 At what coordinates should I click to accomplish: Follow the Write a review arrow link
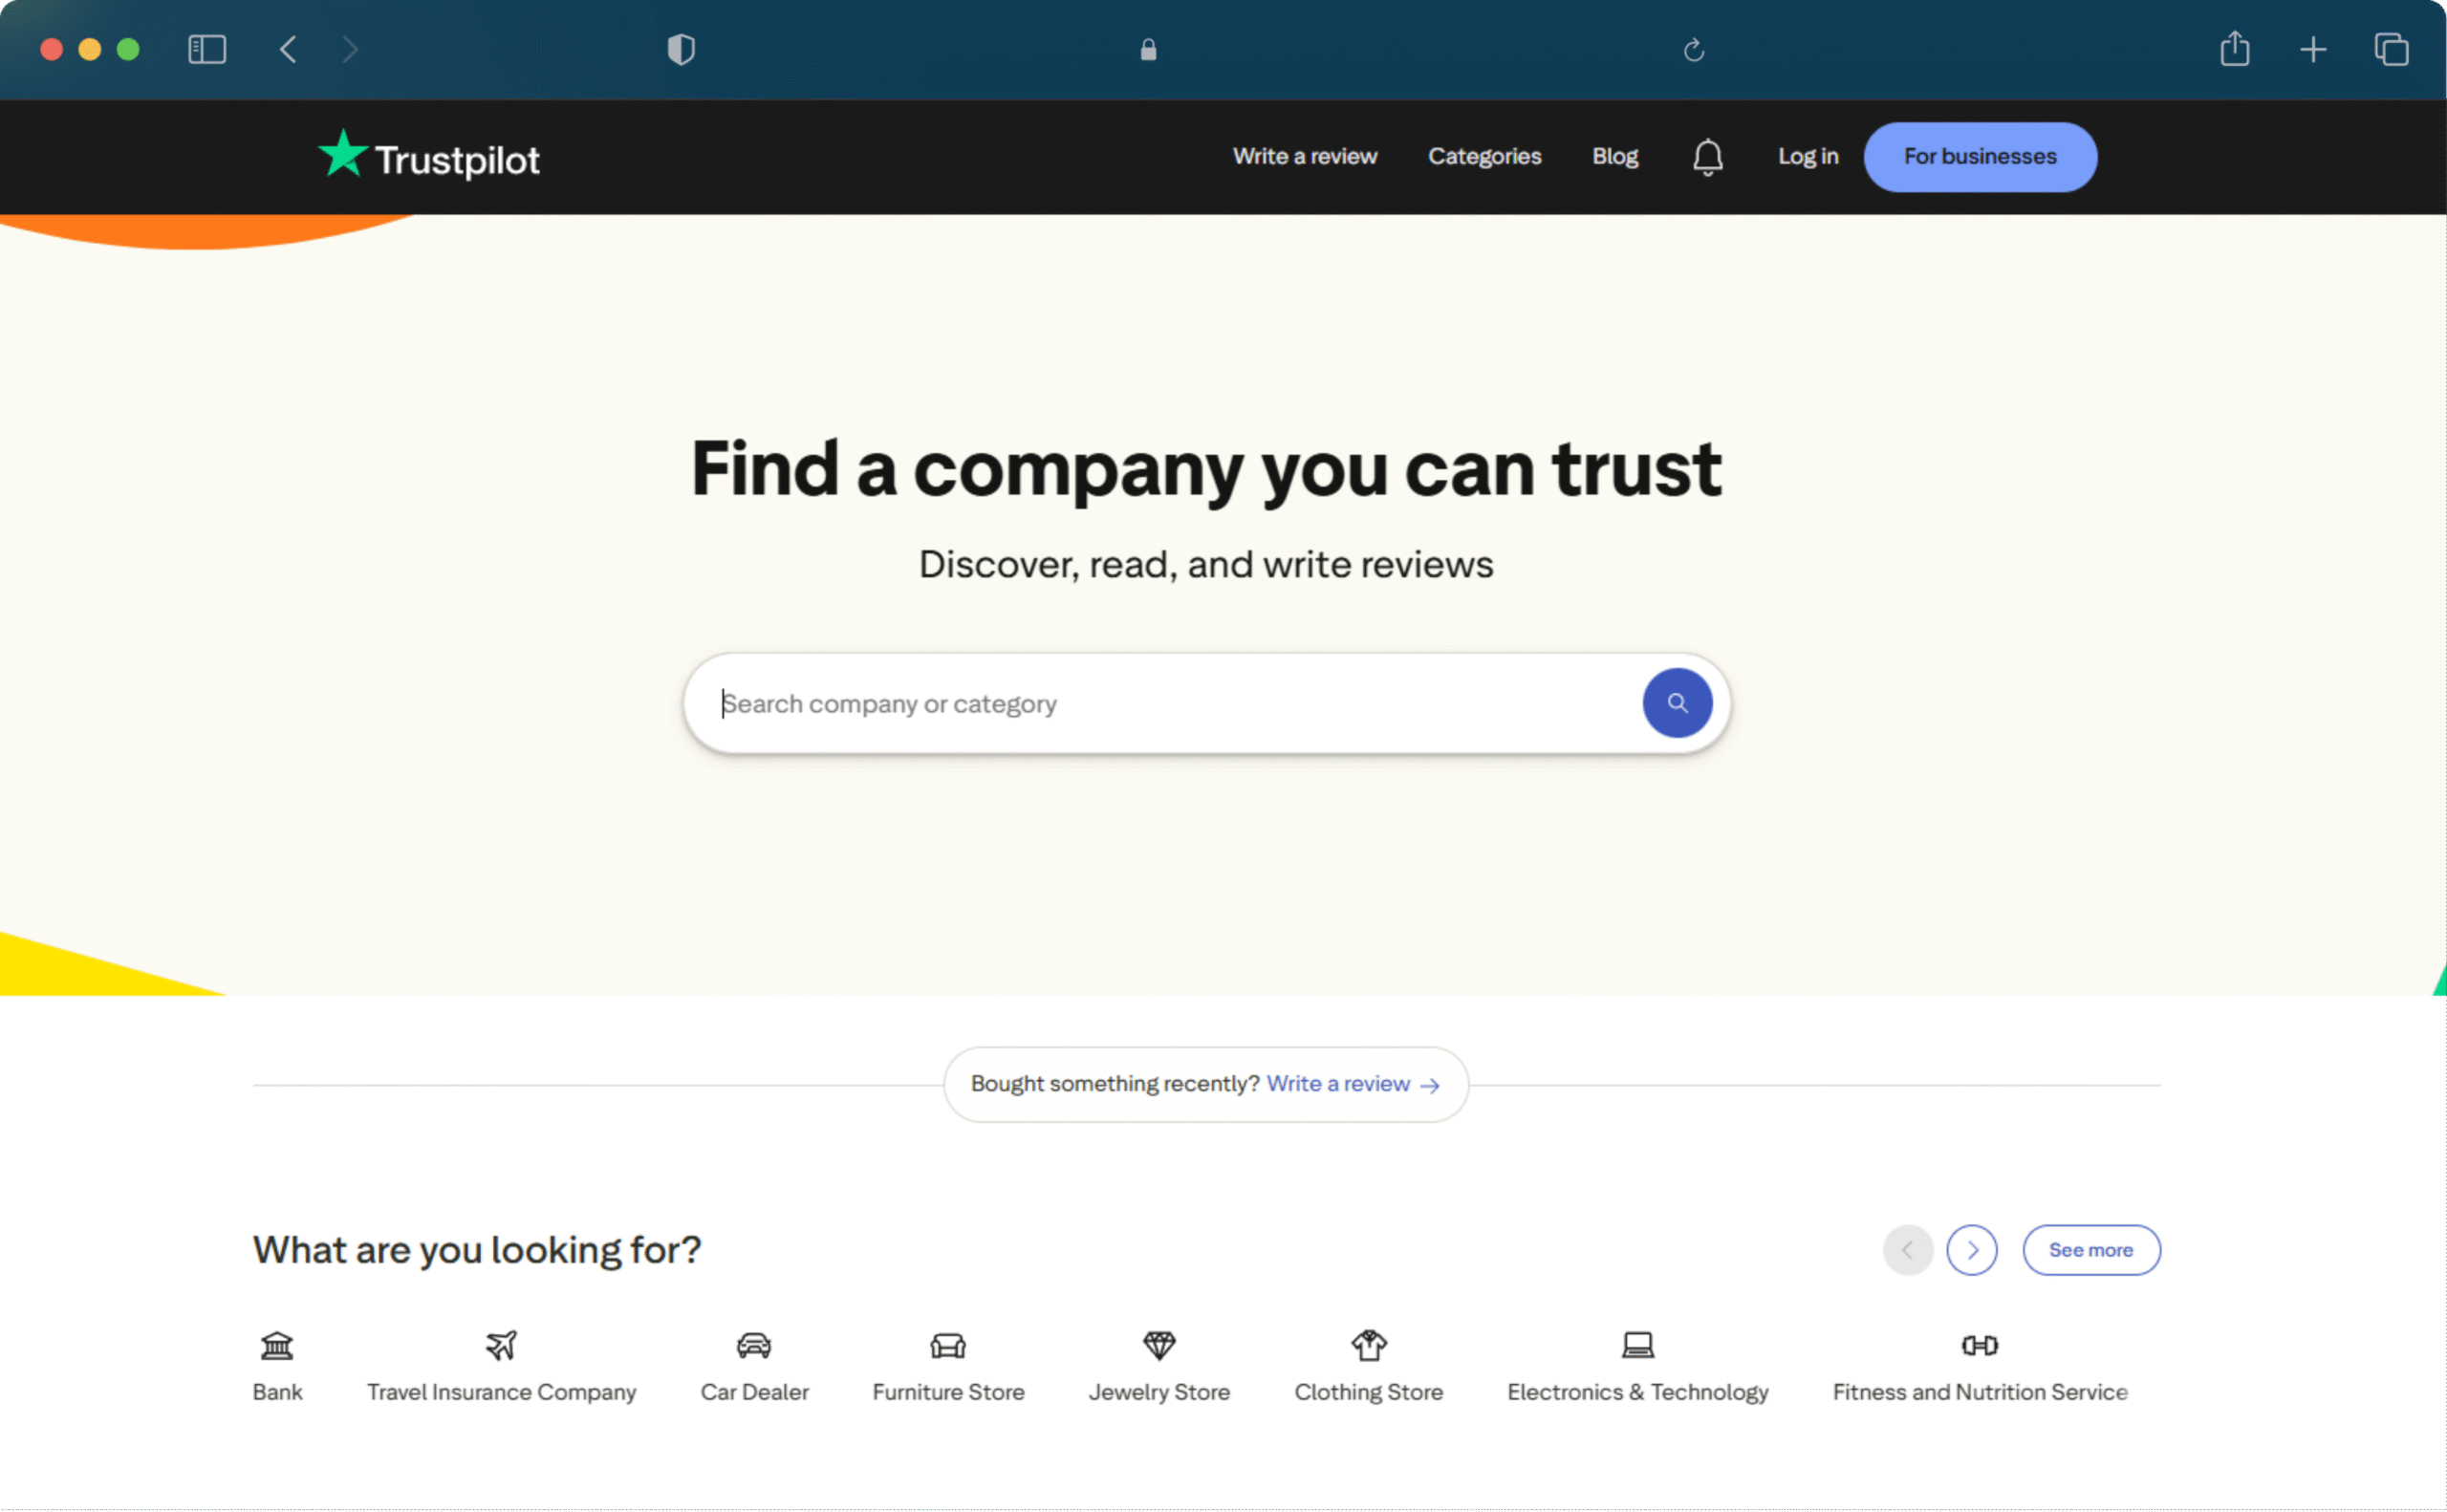click(x=1352, y=1084)
